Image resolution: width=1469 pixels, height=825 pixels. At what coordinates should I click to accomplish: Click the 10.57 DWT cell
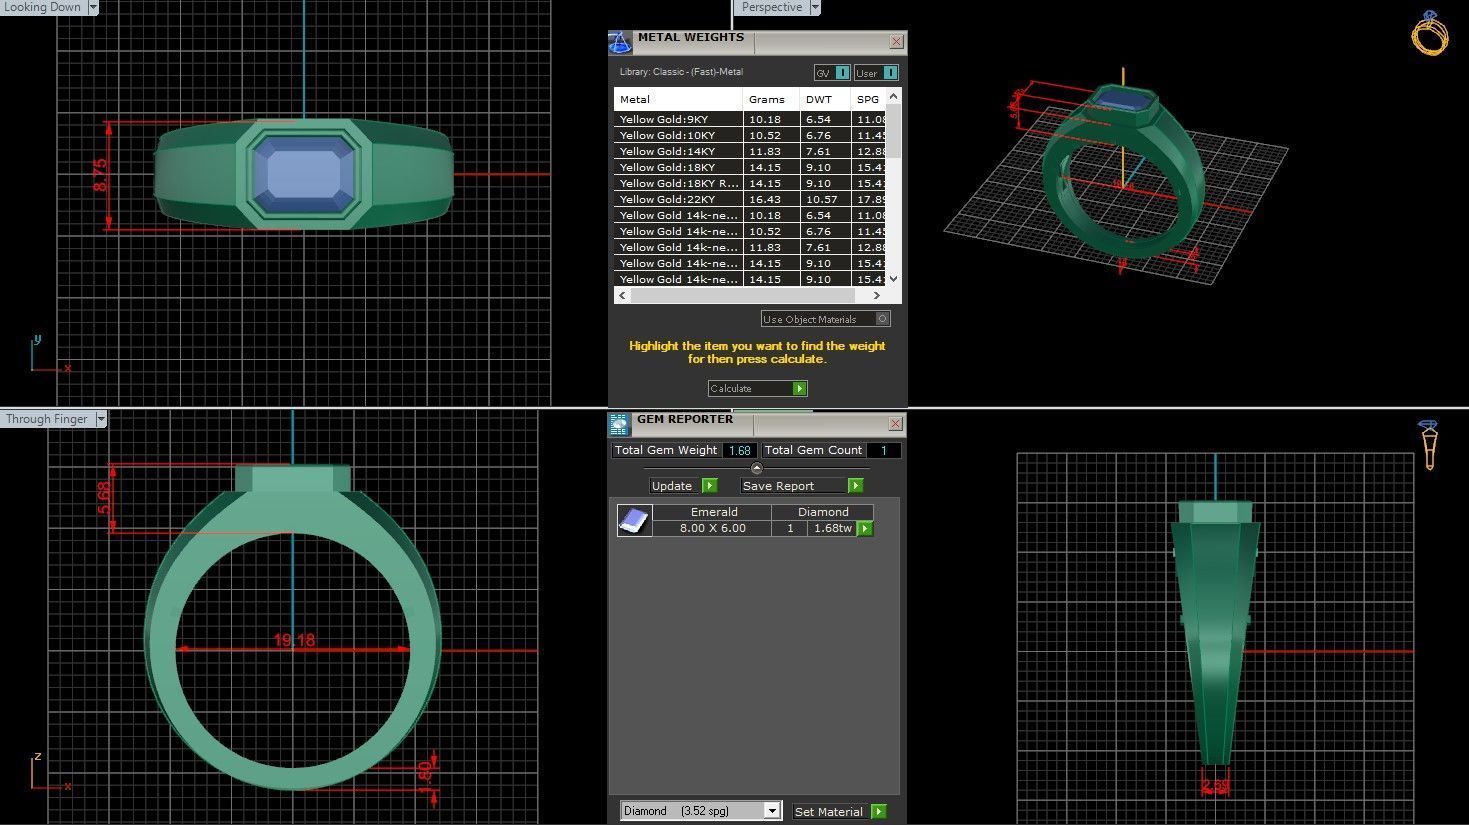click(x=824, y=199)
